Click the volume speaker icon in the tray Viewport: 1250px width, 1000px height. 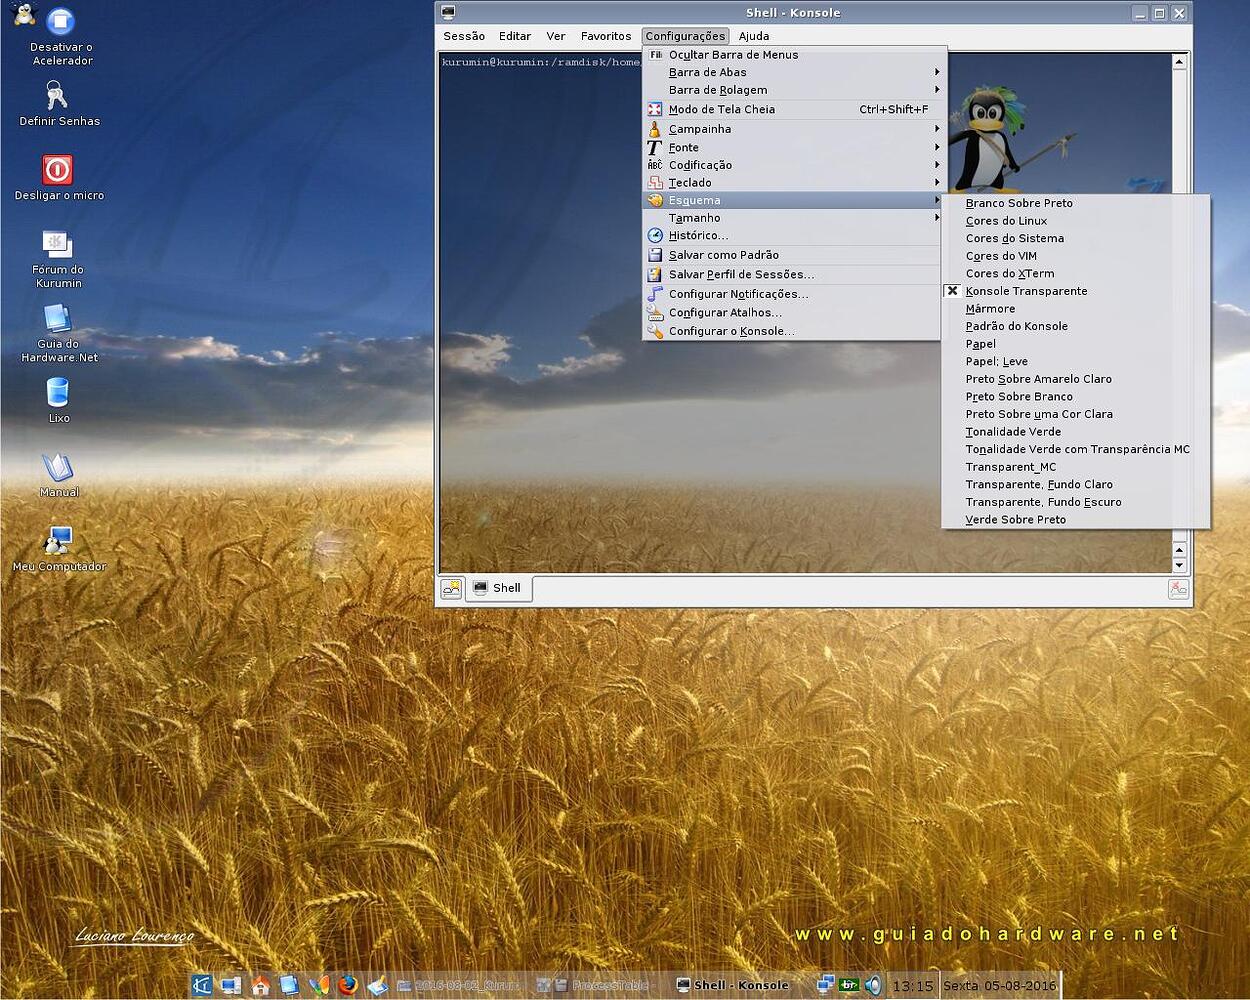pos(872,985)
